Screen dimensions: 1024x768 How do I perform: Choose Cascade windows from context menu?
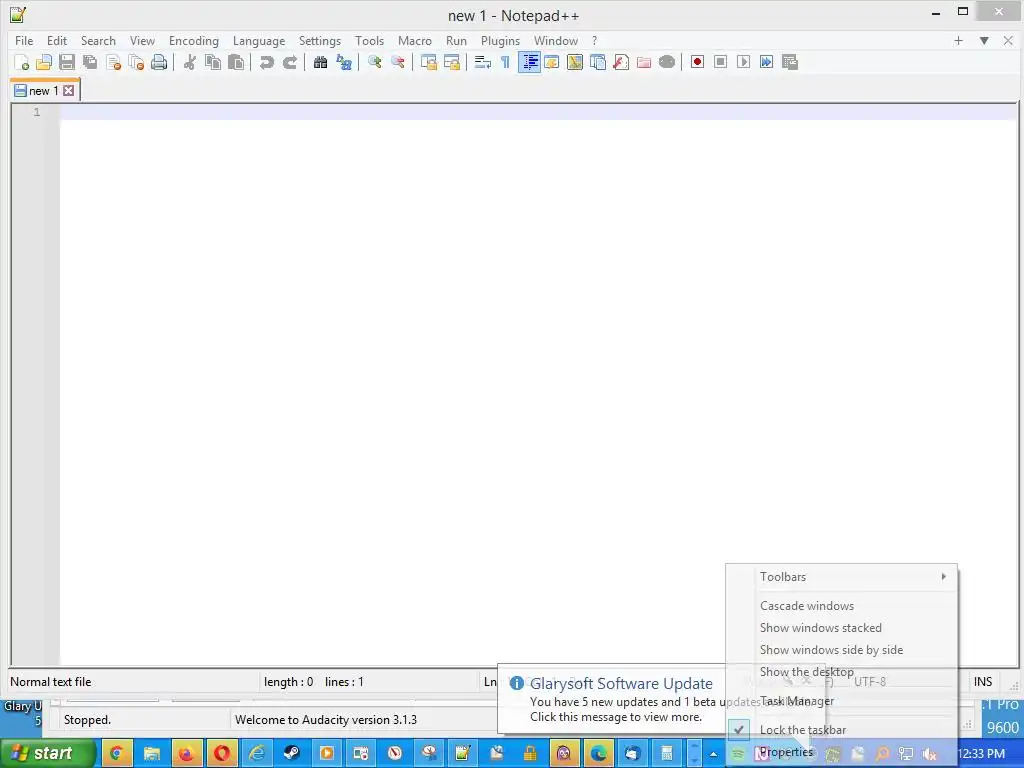point(842,605)
